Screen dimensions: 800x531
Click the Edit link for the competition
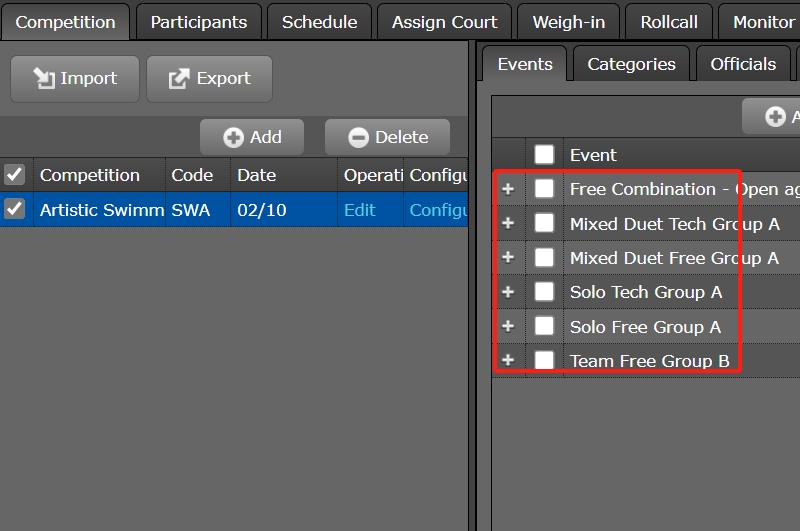click(360, 210)
